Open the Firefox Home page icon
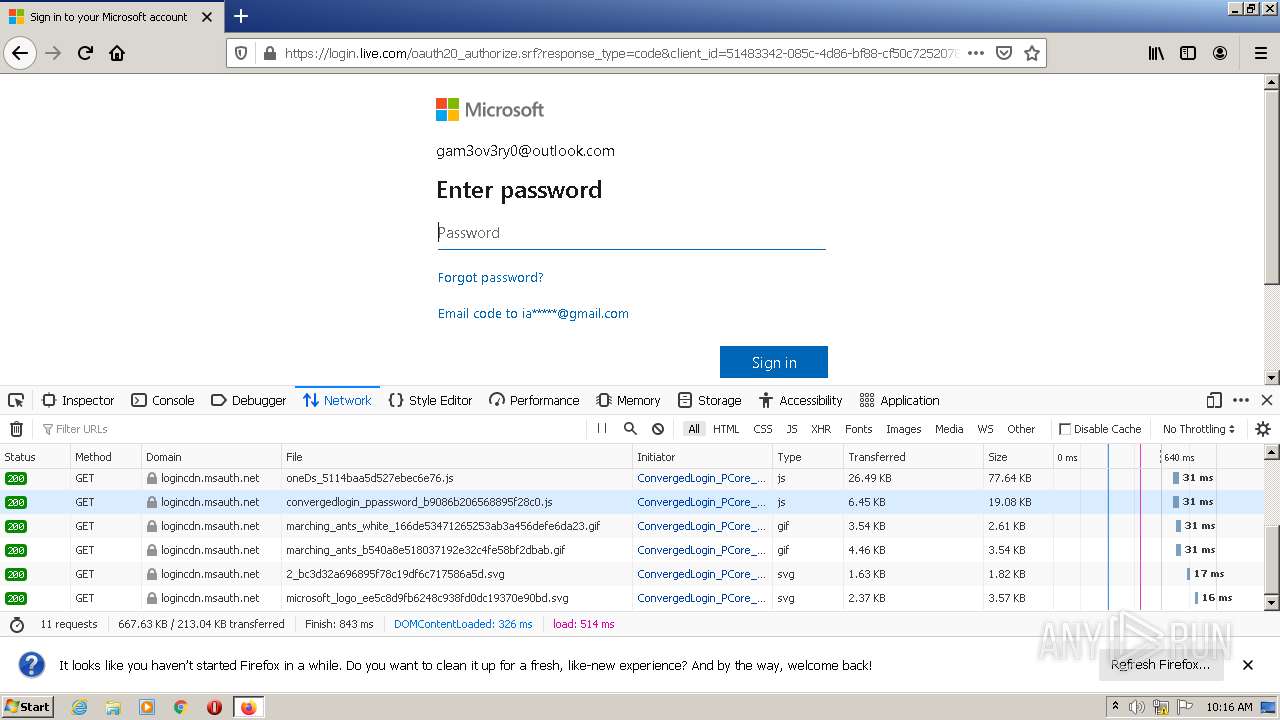 (x=117, y=53)
